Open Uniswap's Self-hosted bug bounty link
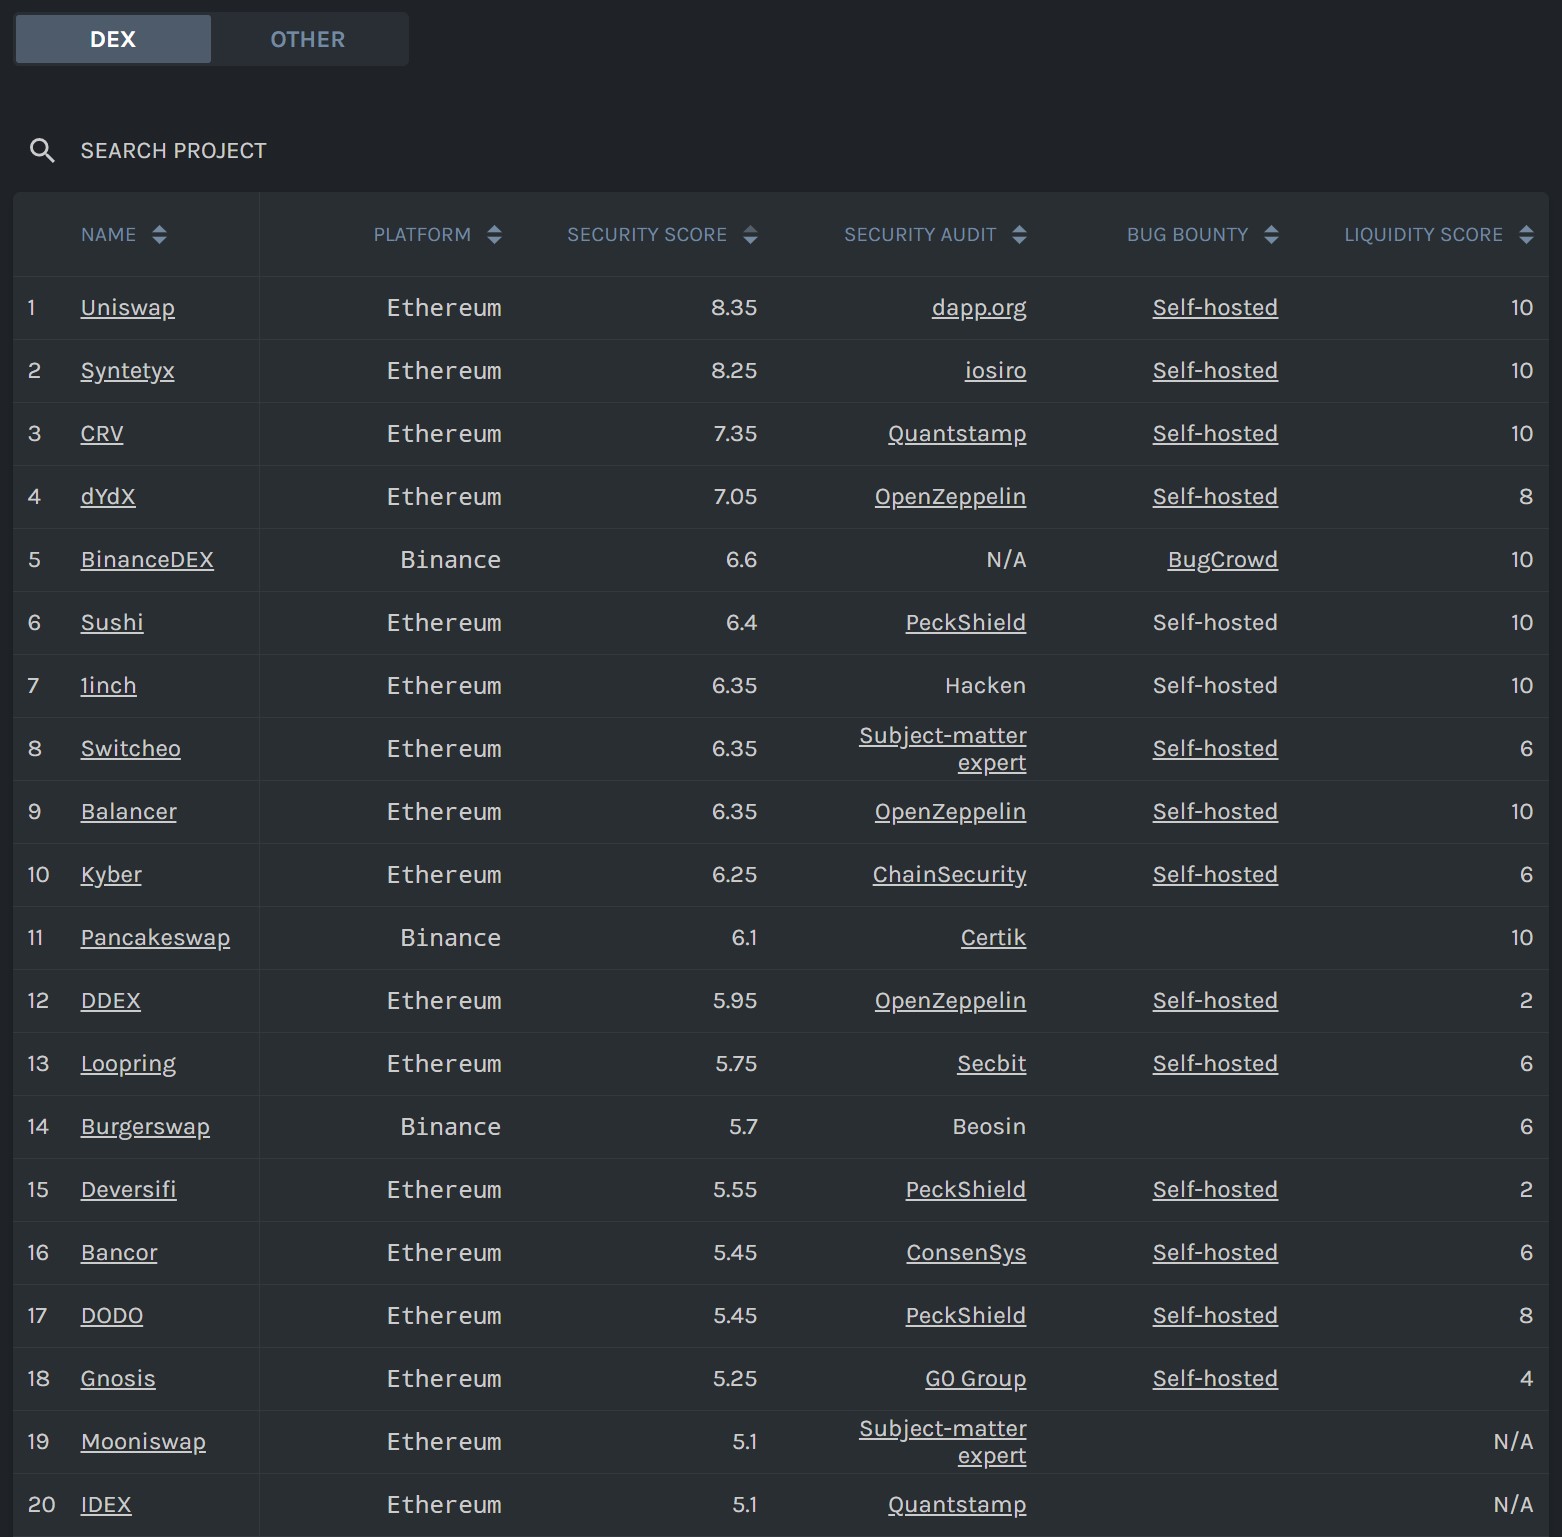The width and height of the screenshot is (1562, 1537). [1215, 308]
